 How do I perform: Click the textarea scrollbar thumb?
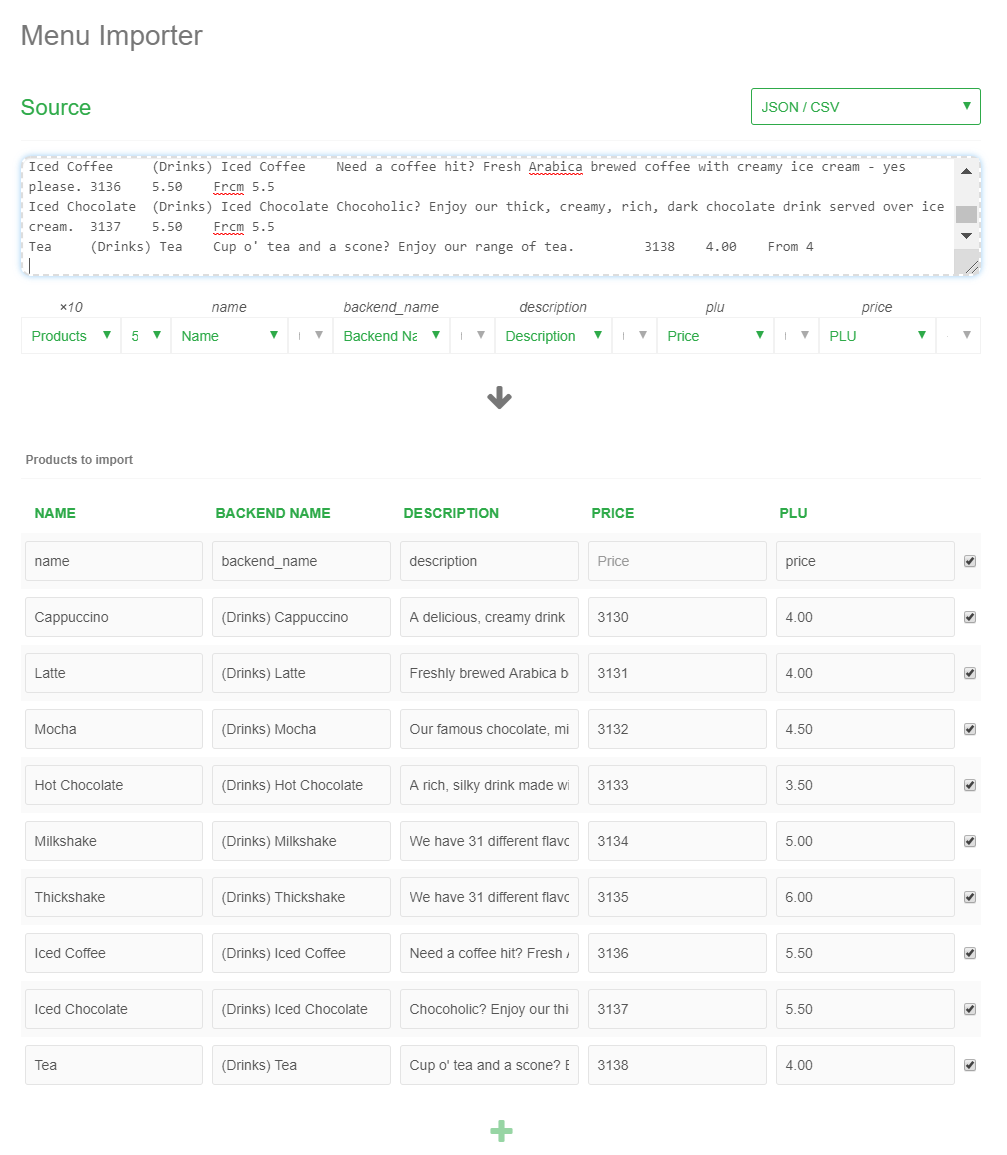(x=966, y=214)
